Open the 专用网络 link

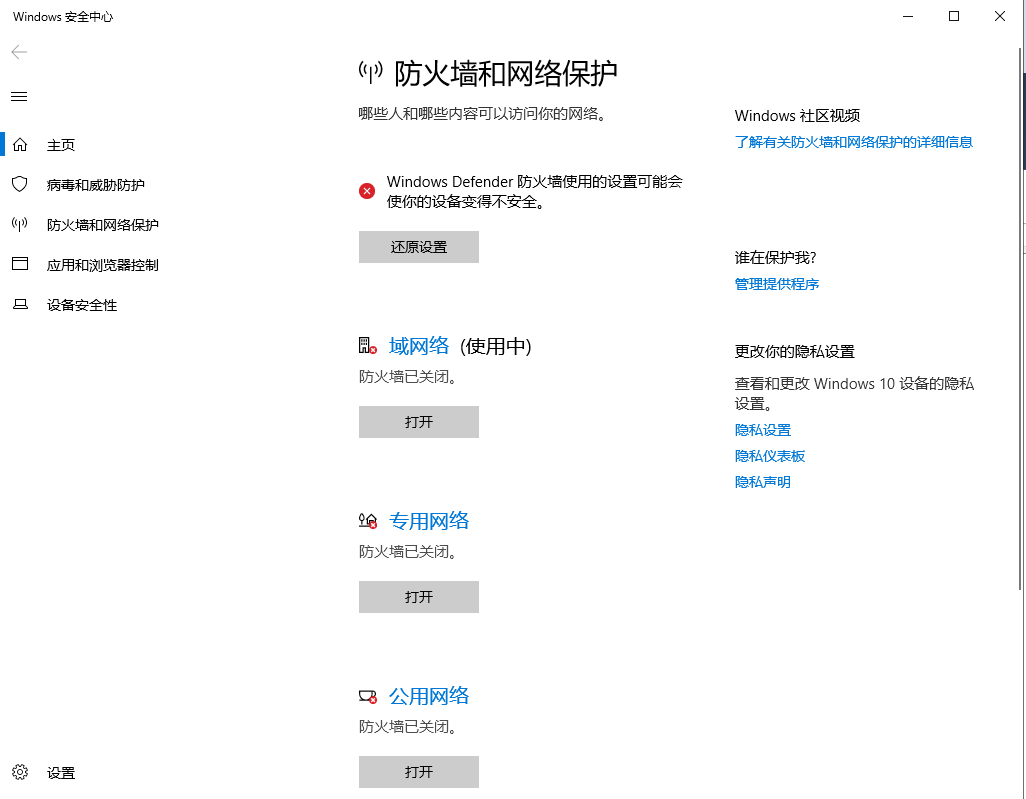pyautogui.click(x=429, y=521)
